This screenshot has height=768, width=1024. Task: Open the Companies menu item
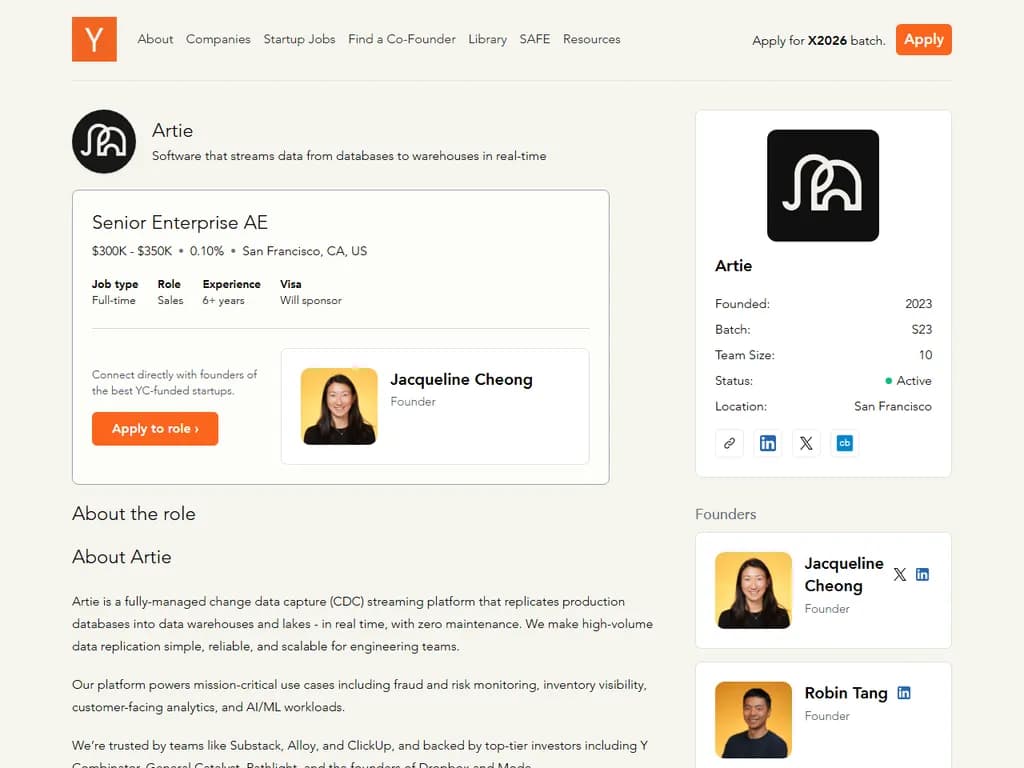pyautogui.click(x=218, y=39)
